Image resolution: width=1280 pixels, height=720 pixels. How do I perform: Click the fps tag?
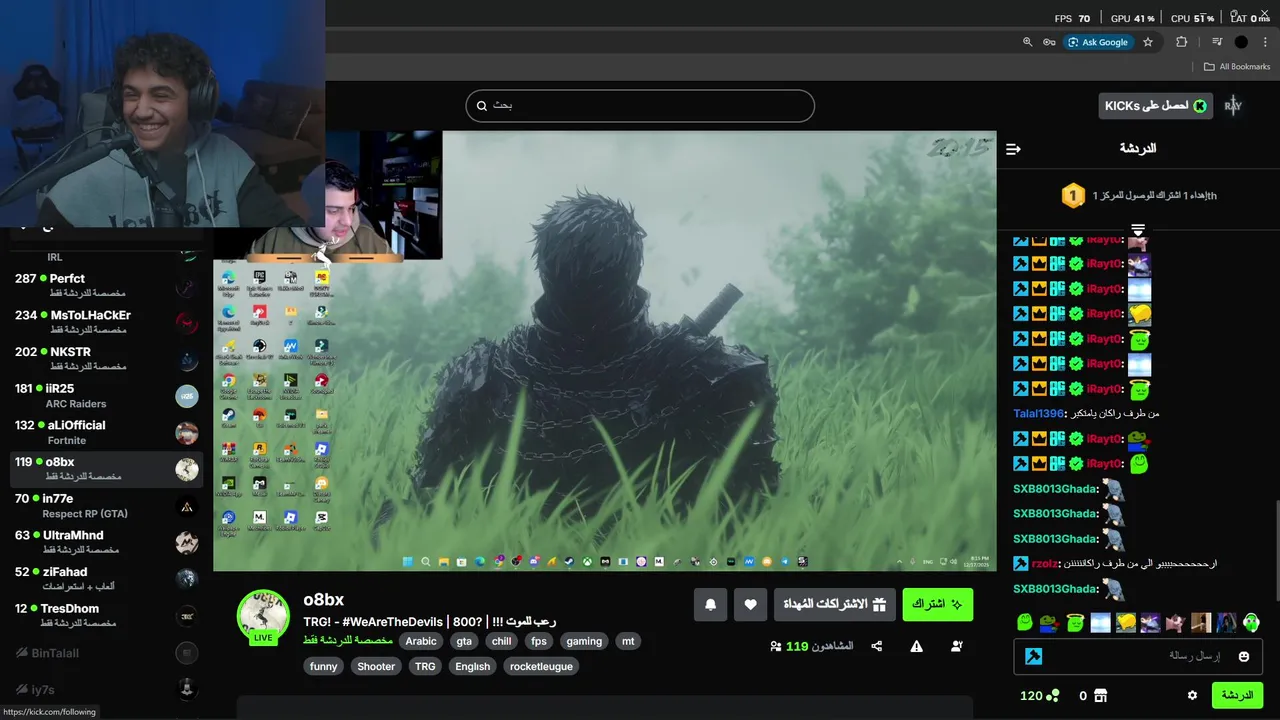click(539, 641)
